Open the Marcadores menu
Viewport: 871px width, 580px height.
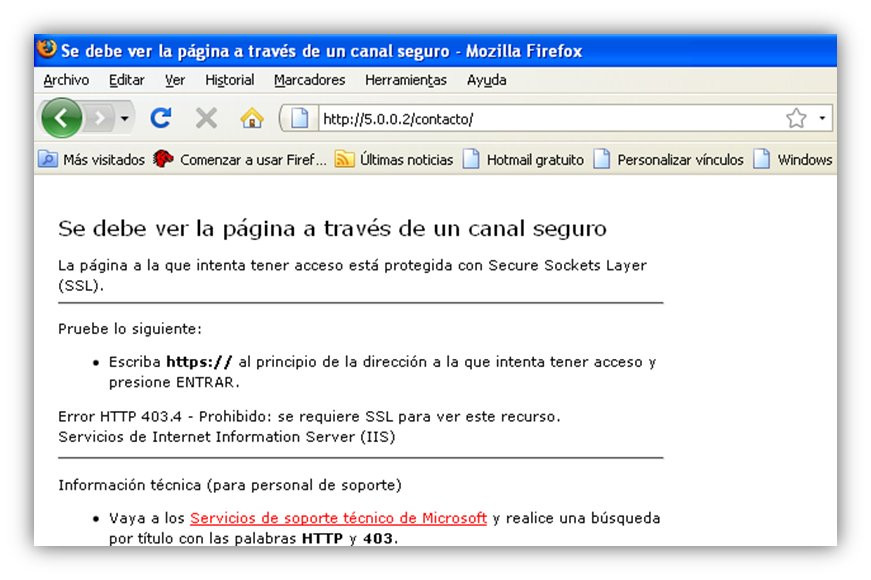(309, 80)
